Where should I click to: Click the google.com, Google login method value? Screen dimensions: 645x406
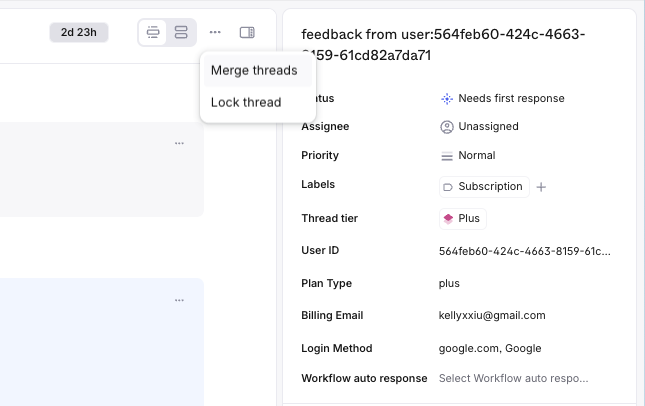point(490,348)
